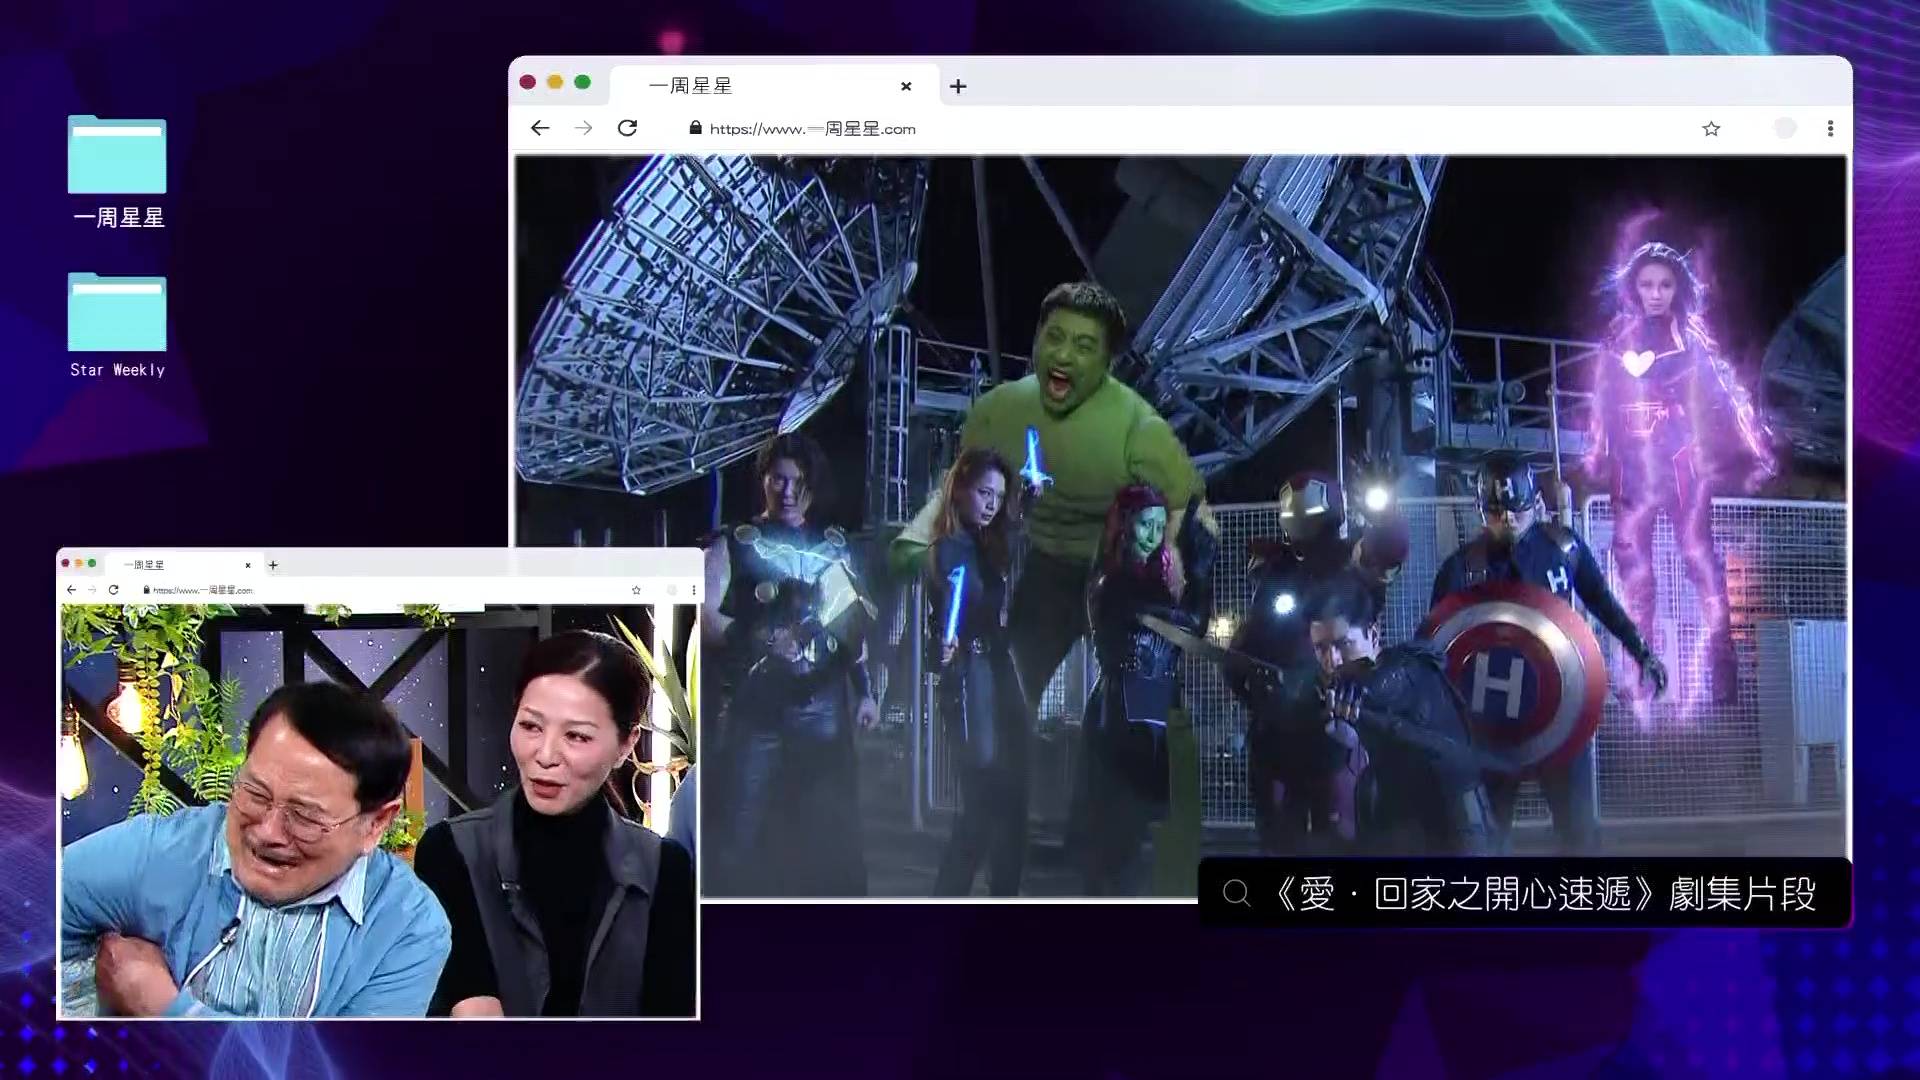Click the search magnifier in caption bar
The width and height of the screenshot is (1920, 1080).
(1237, 893)
